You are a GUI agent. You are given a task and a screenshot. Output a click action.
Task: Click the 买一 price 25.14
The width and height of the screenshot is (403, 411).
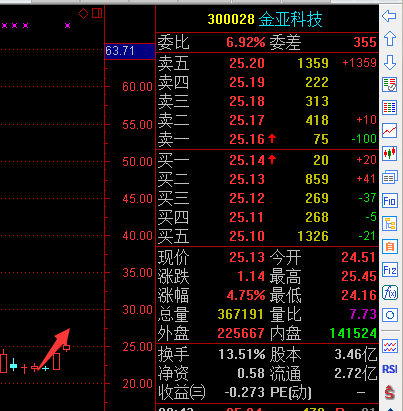point(247,160)
